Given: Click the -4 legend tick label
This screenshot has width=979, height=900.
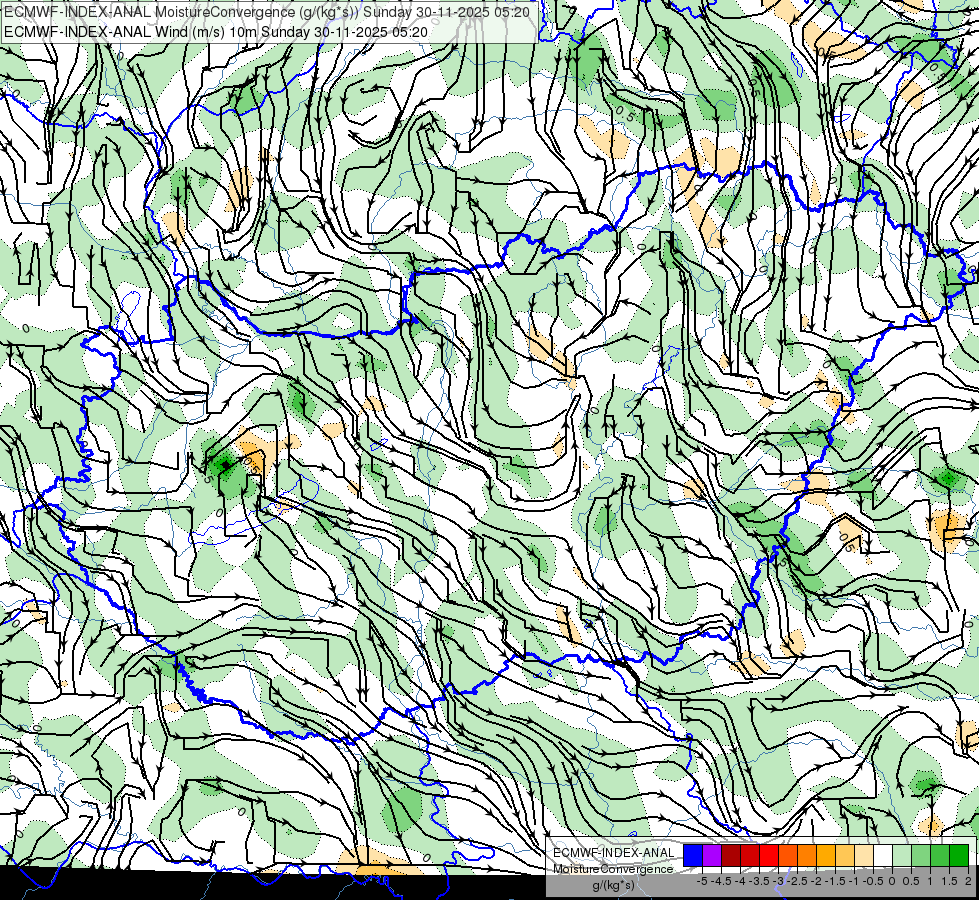Looking at the screenshot, I should coord(740,881).
